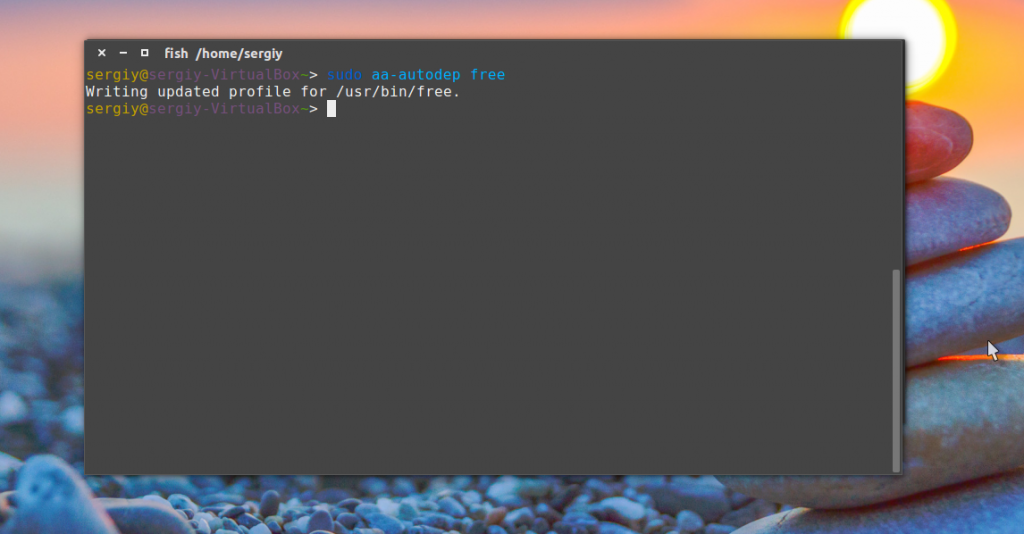Click the red stone on the desktop wallpaper
Viewport: 1024px width, 534px height.
(x=938, y=140)
